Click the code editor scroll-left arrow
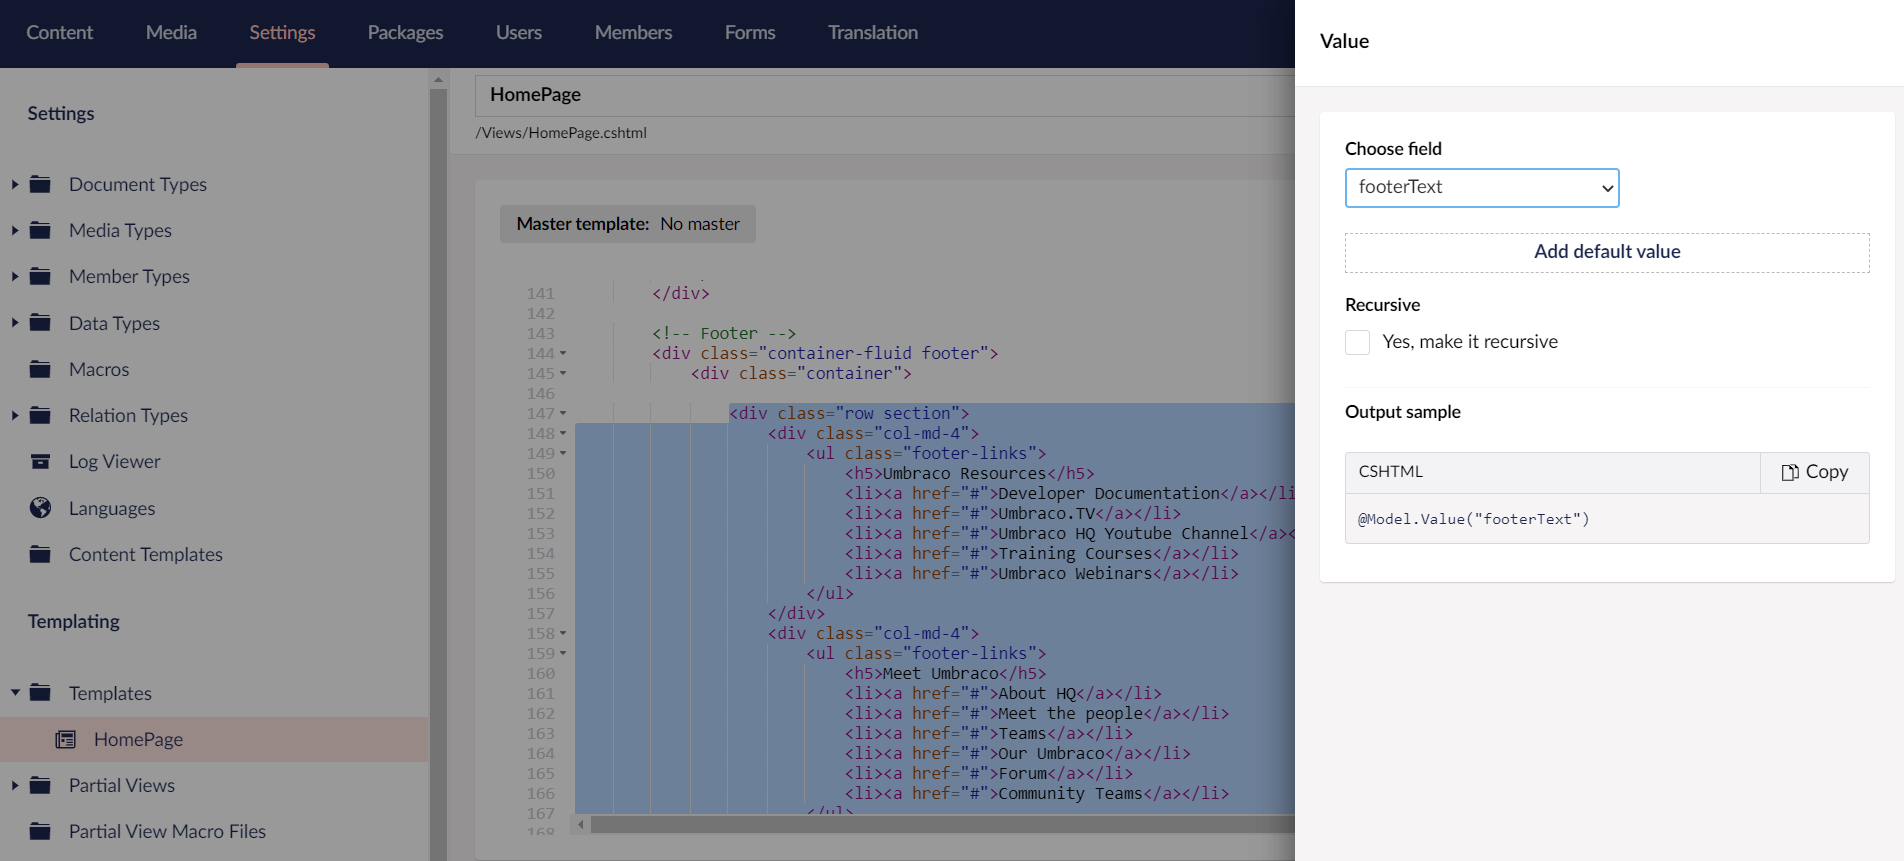Viewport: 1904px width, 861px height. (581, 825)
